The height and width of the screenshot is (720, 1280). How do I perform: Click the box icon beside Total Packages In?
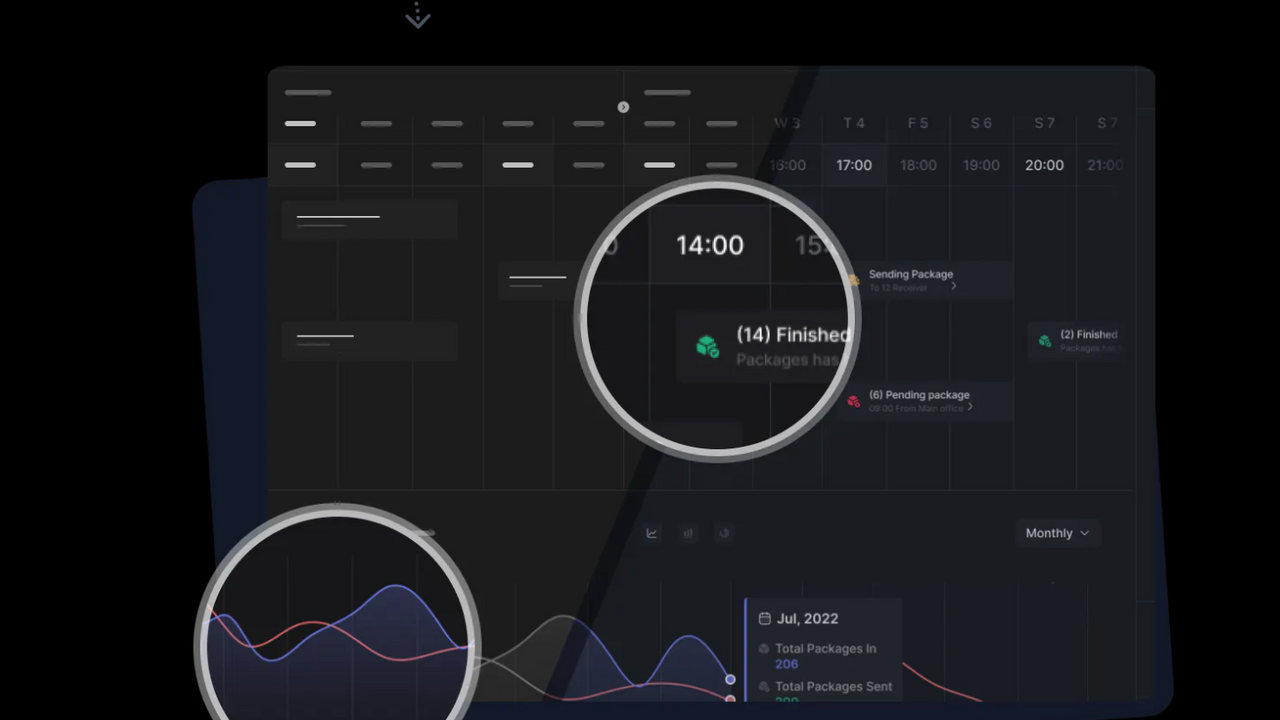765,649
